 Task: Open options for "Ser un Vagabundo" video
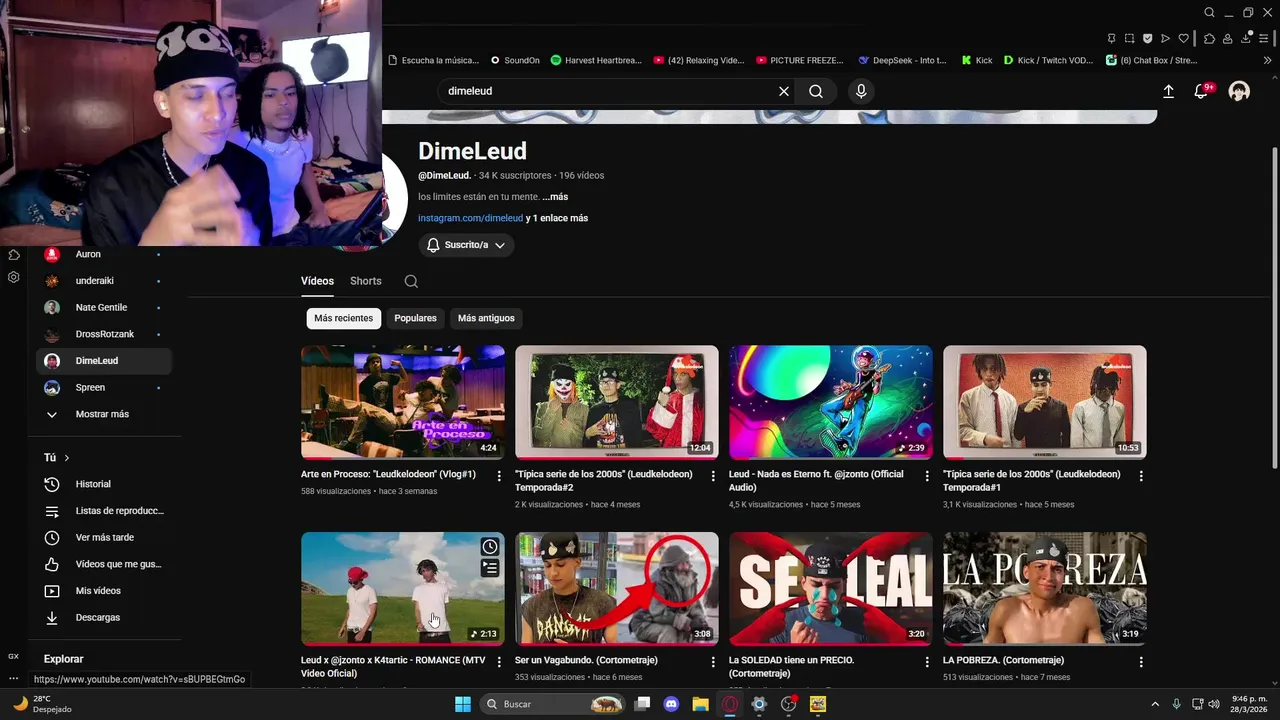[x=713, y=662]
